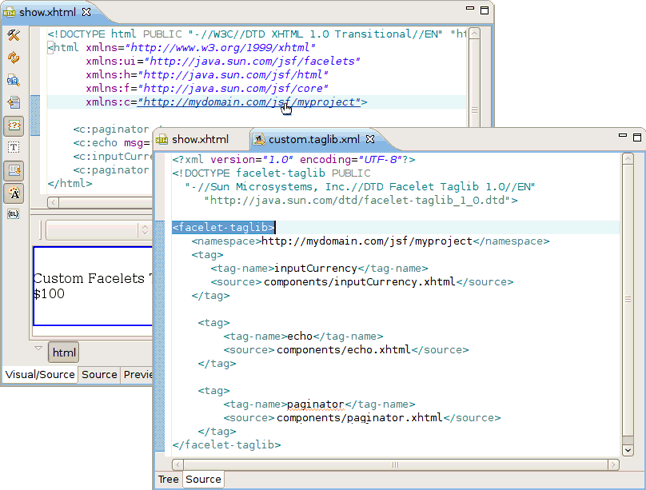646x490 pixels.
Task: Expand the triangle arrow beside html breadcrumb
Action: (x=38, y=350)
